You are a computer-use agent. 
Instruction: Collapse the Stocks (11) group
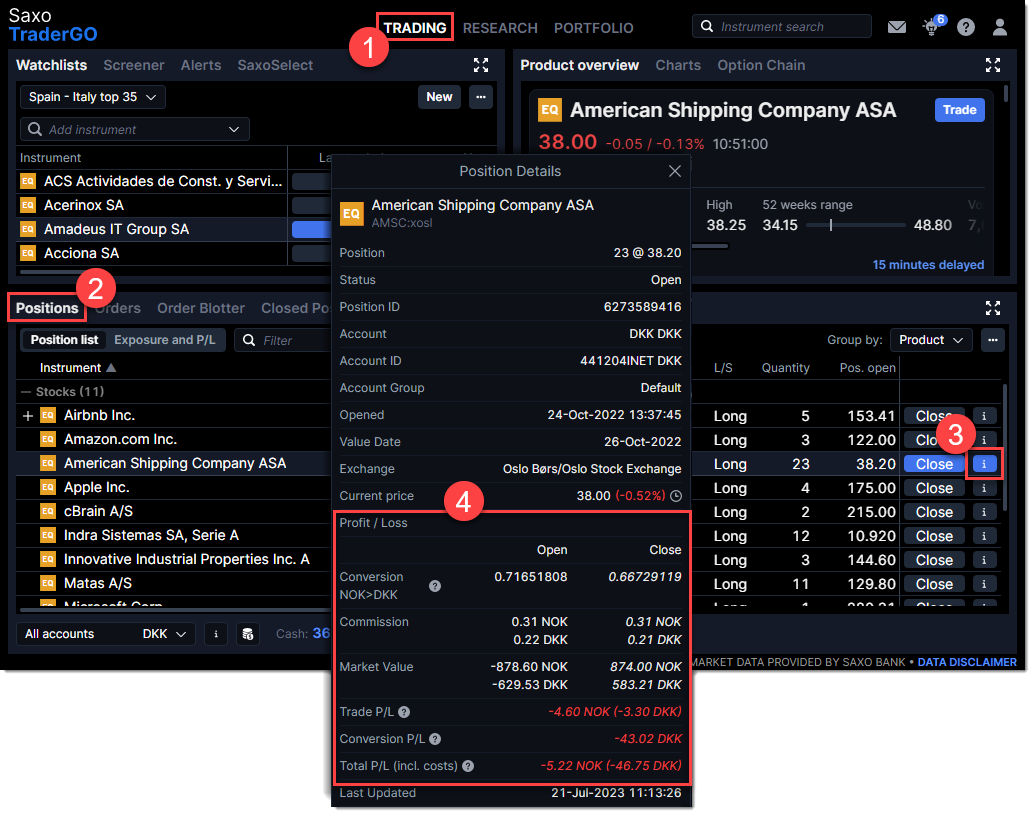pos(26,392)
